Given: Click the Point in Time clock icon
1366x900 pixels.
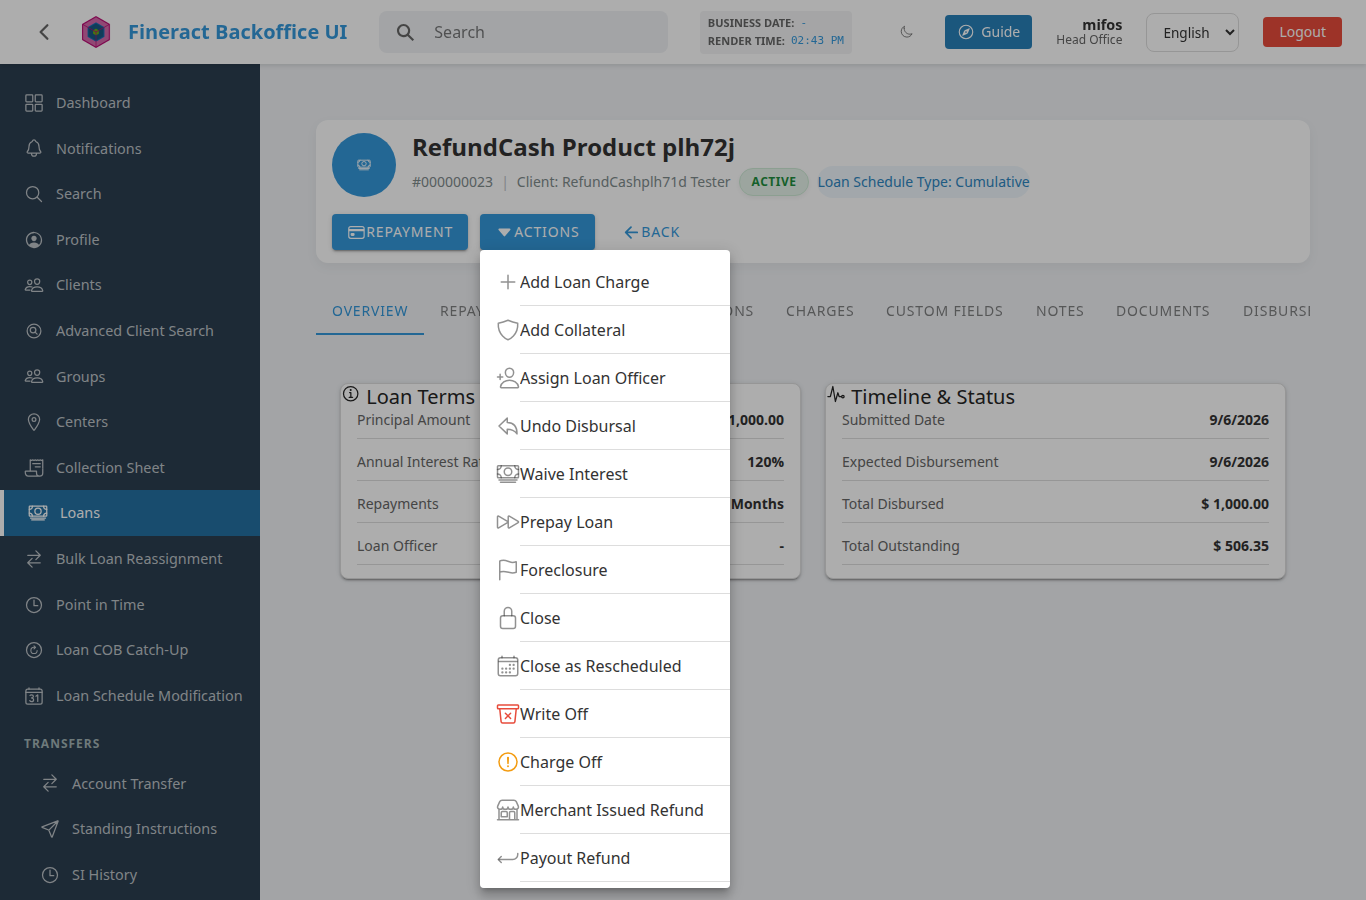Looking at the screenshot, I should coord(34,605).
